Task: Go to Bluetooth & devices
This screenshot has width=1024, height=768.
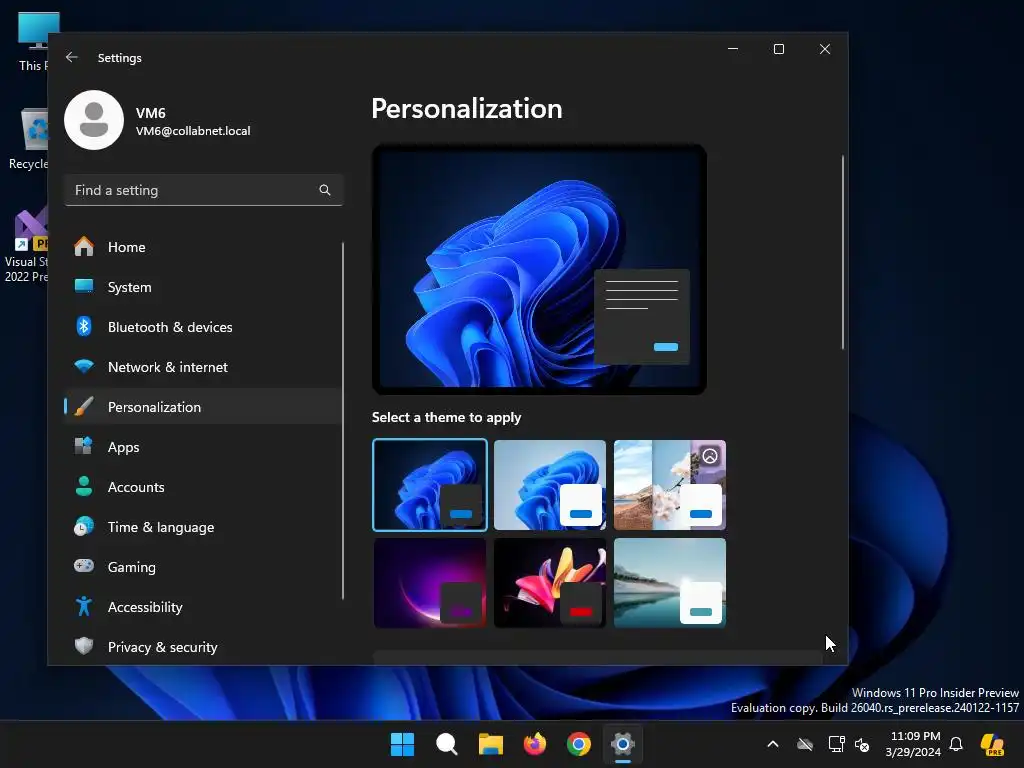Action: tap(203, 327)
